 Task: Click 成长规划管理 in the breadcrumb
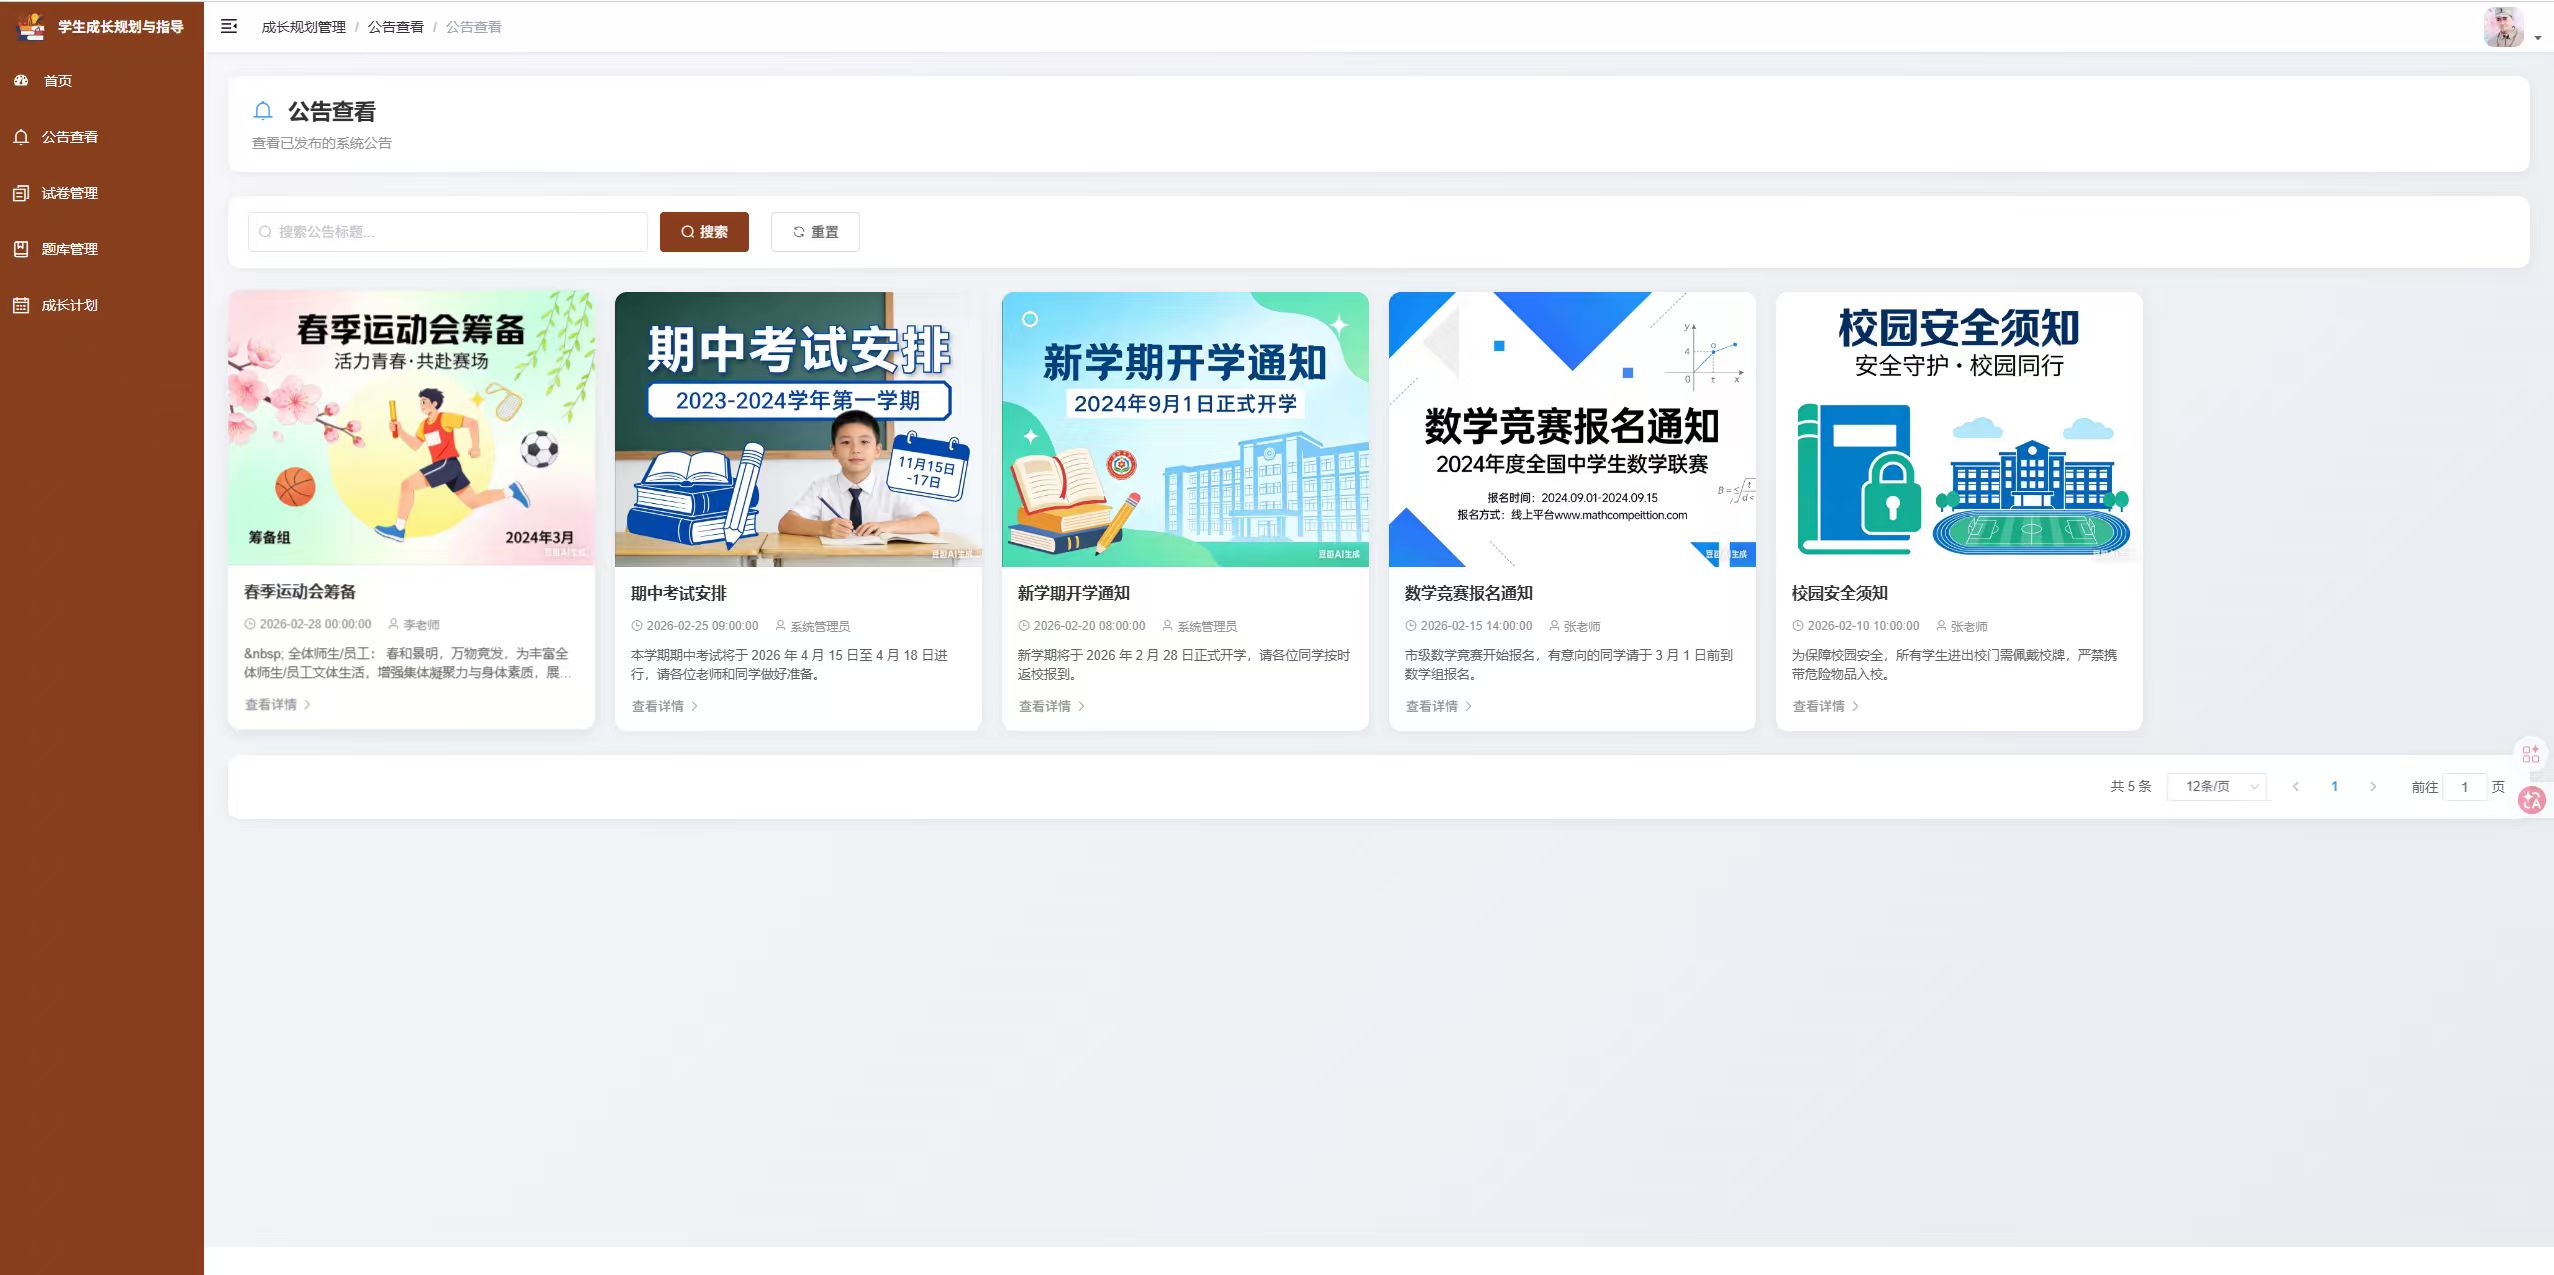click(x=304, y=27)
